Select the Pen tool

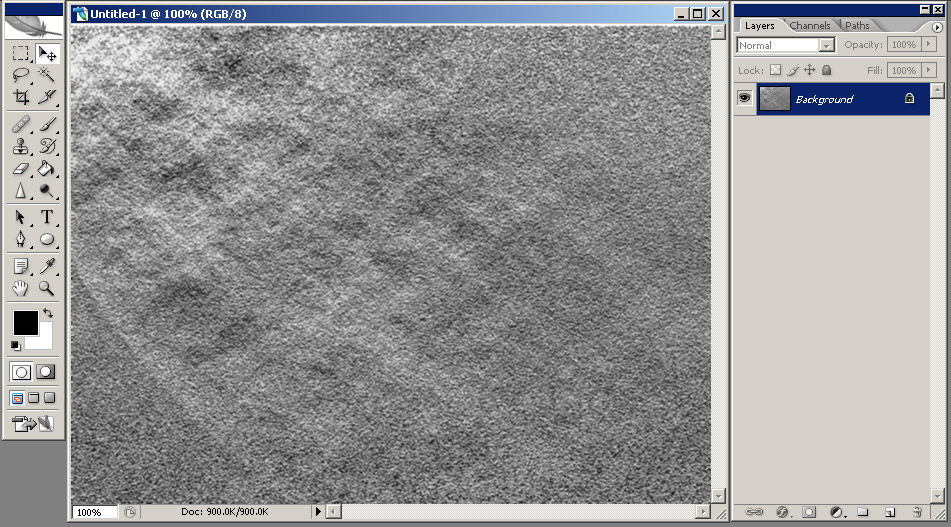point(21,239)
